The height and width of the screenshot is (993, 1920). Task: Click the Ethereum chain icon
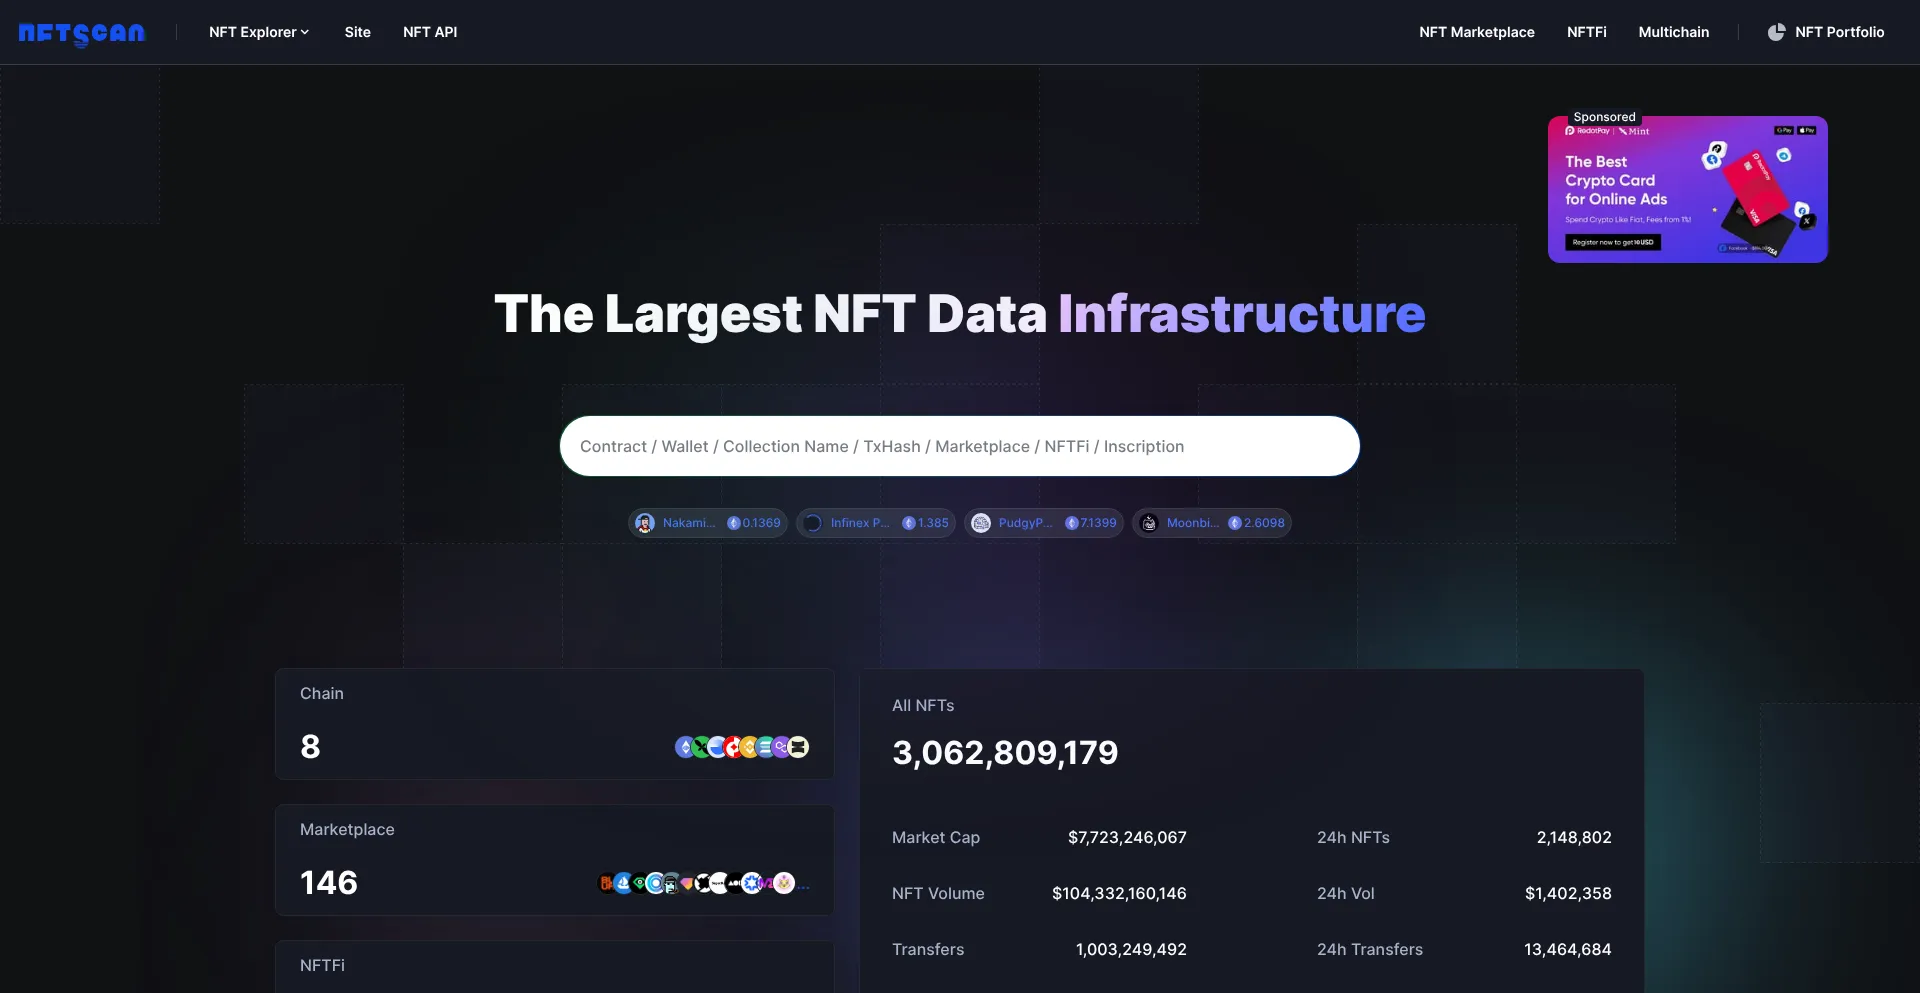685,747
